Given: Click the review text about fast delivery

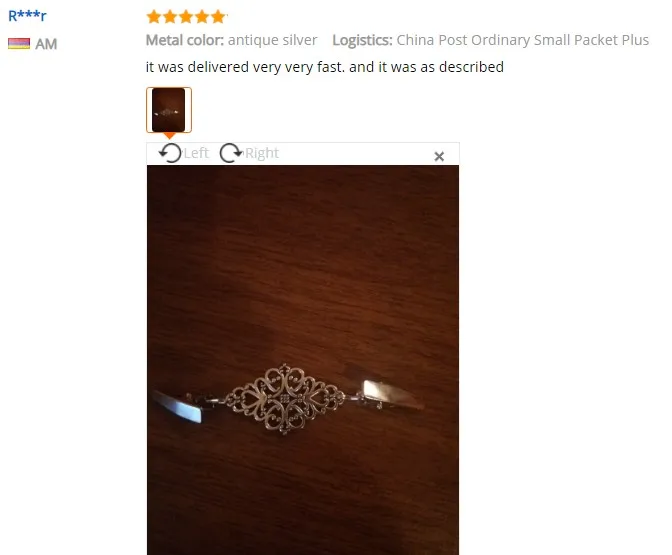Looking at the screenshot, I should 324,67.
